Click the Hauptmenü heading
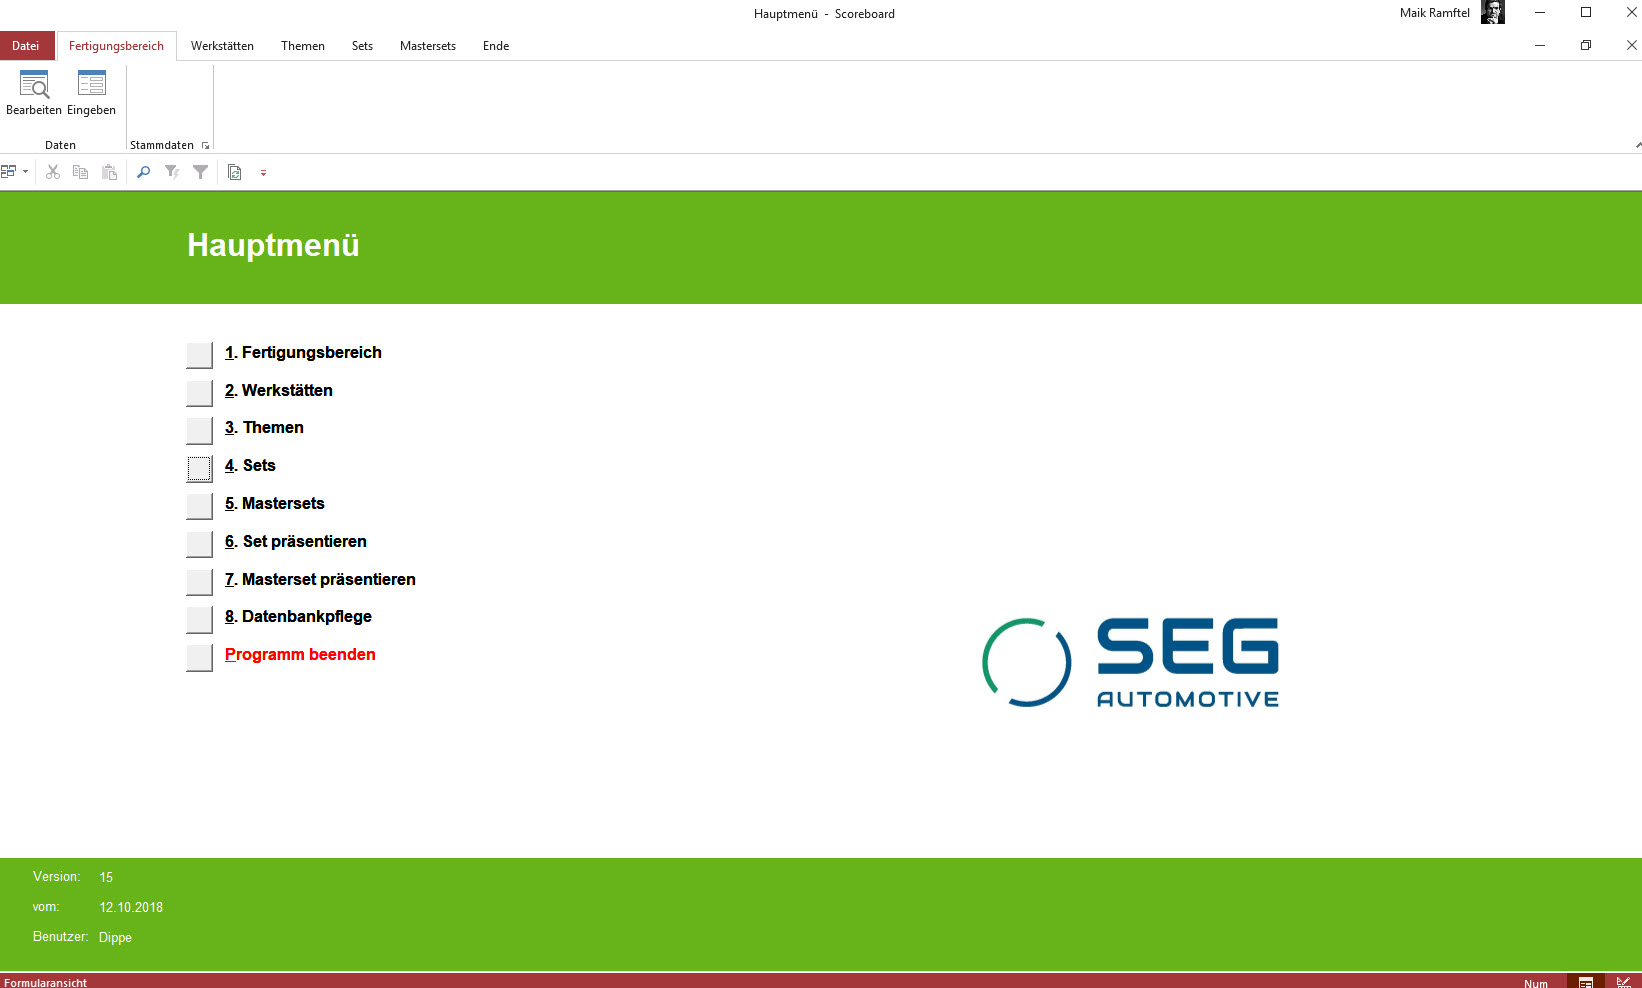 tap(273, 245)
